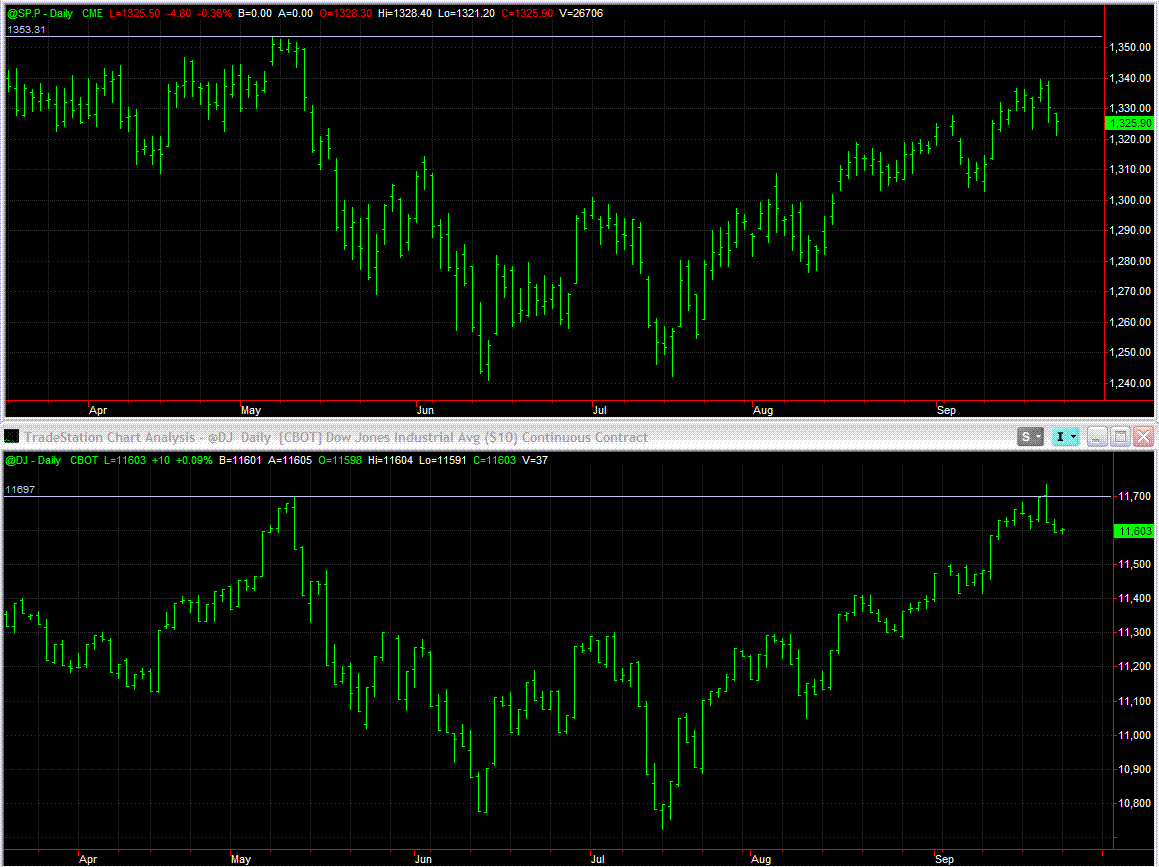The width and height of the screenshot is (1159, 867).
Task: Click the O=11598 open value
Action: (340, 460)
